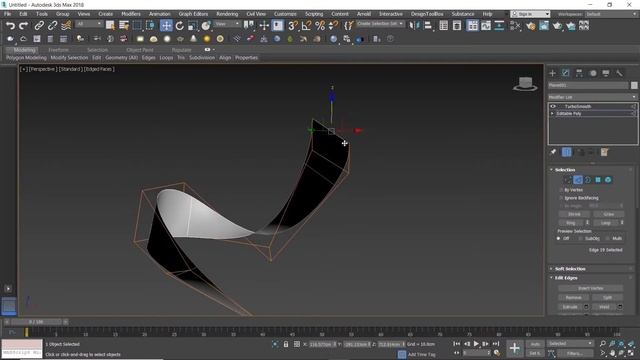This screenshot has height=360, width=640.
Task: Click the Remove edge button
Action: click(x=573, y=298)
